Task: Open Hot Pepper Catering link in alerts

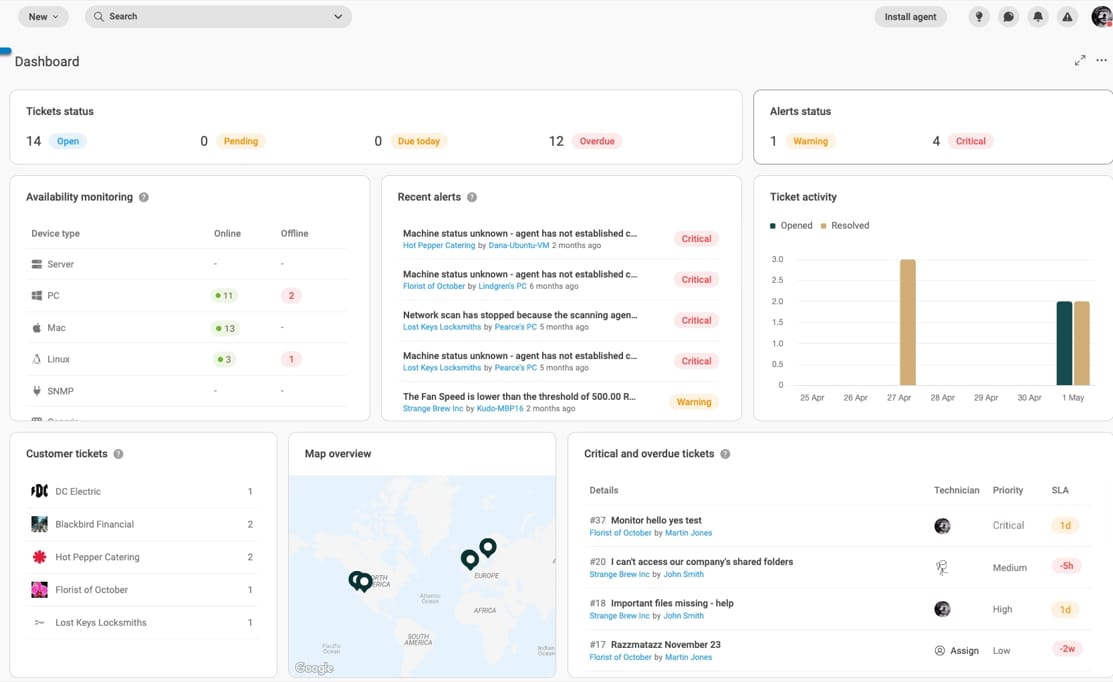Action: [439, 246]
